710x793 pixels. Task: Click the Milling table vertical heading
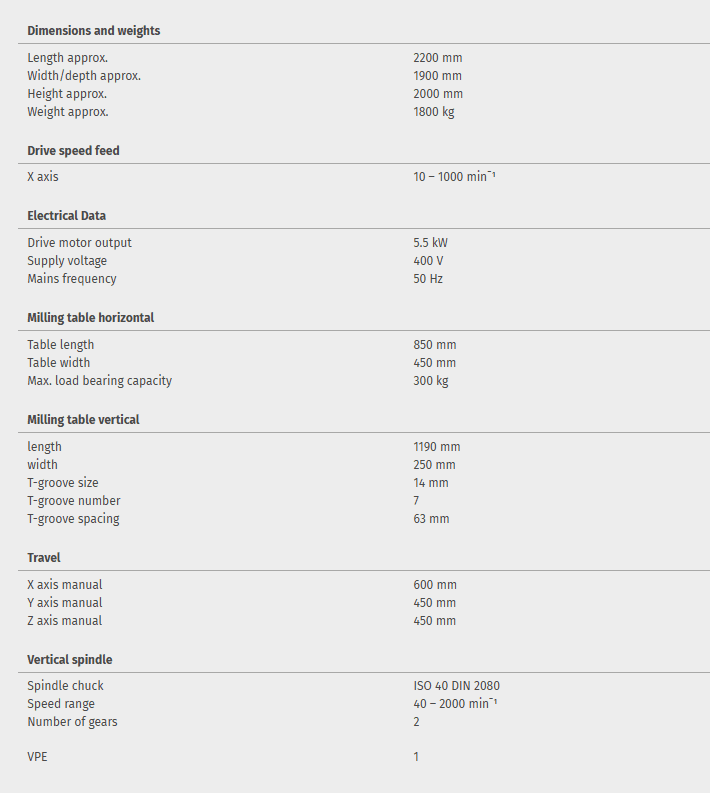(x=84, y=420)
